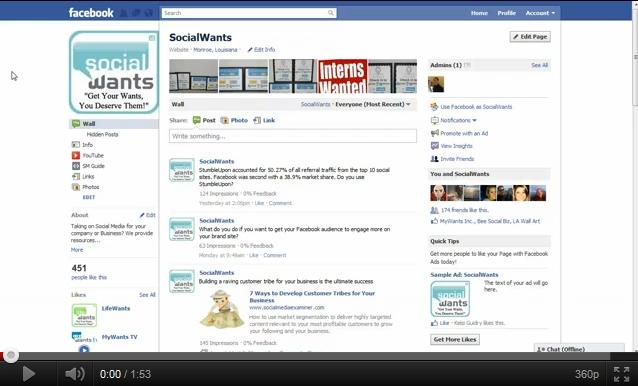Click EDIT below the sidebar tabs
The height and width of the screenshot is (386, 638).
point(89,197)
